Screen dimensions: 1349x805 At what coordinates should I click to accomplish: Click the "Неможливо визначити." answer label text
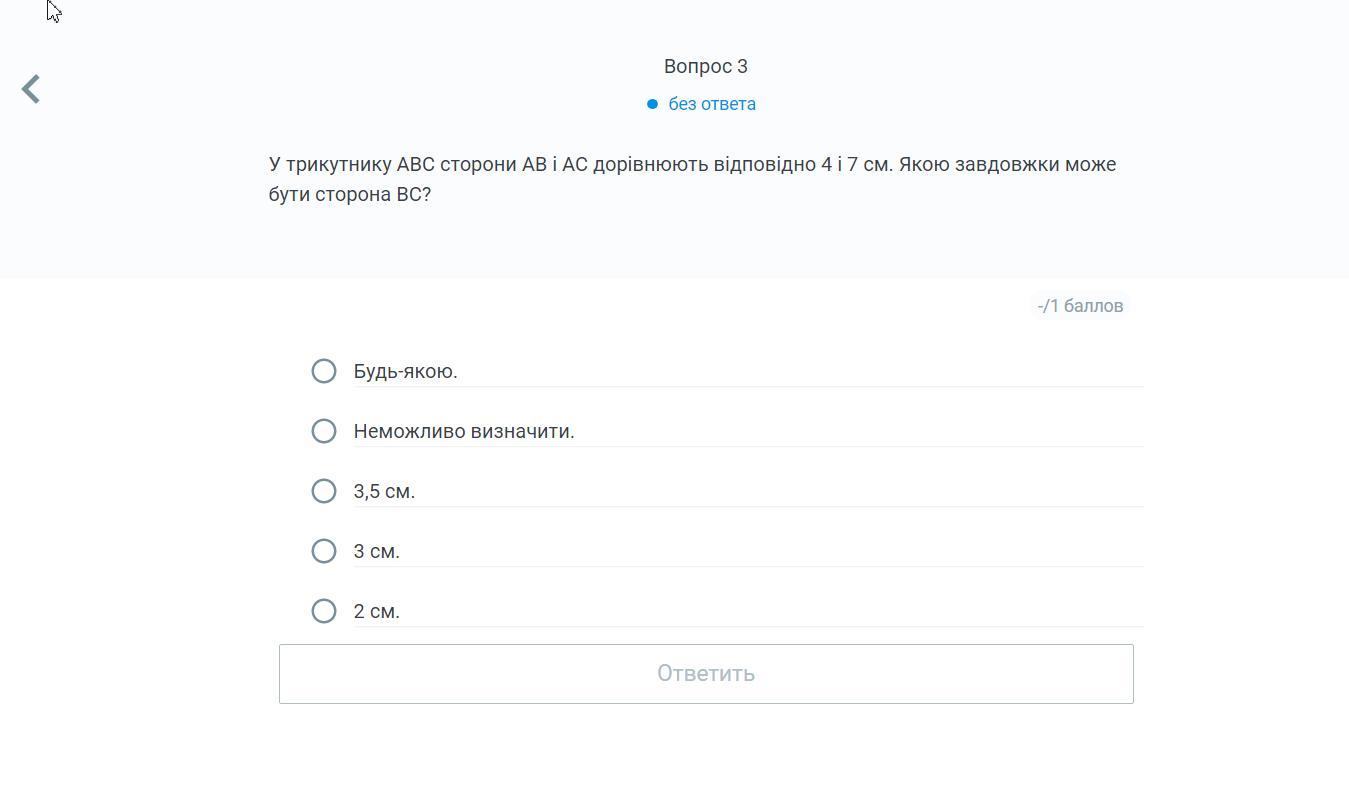click(464, 431)
